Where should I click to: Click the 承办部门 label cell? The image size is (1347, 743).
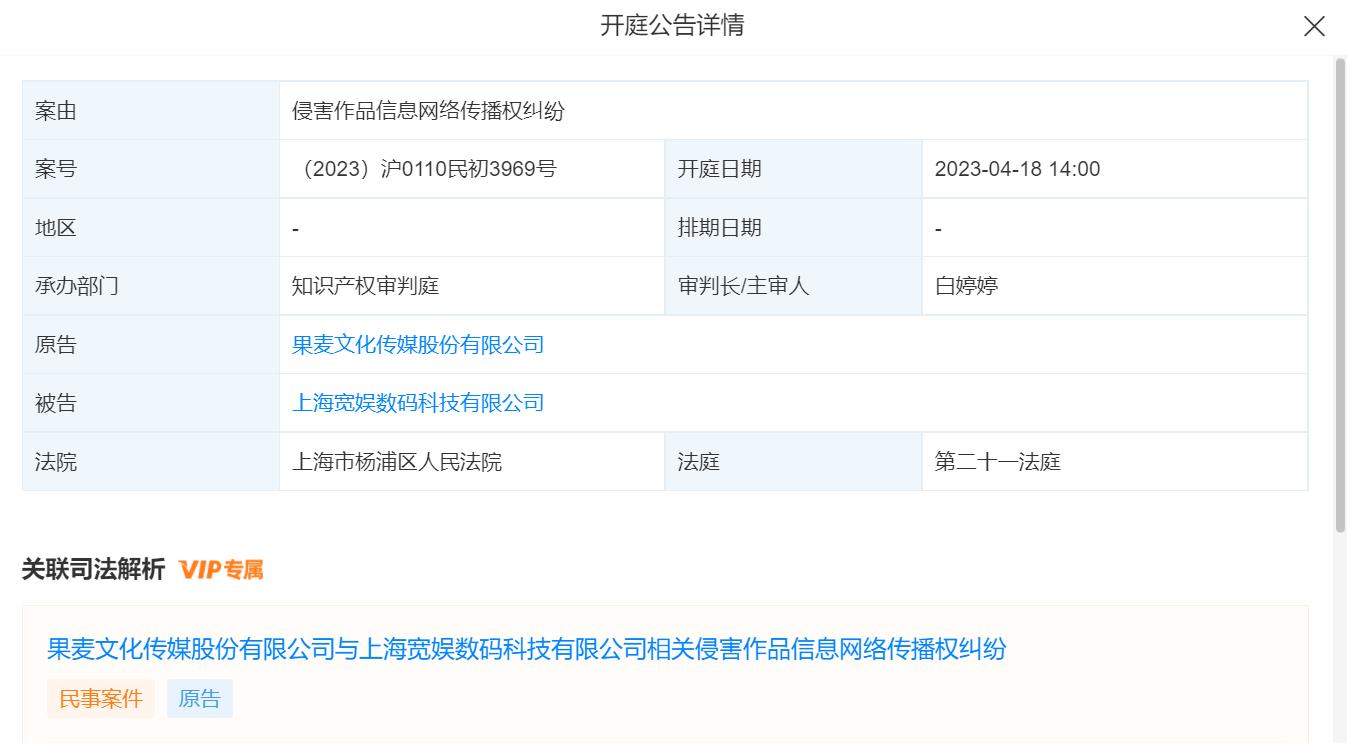coord(151,286)
